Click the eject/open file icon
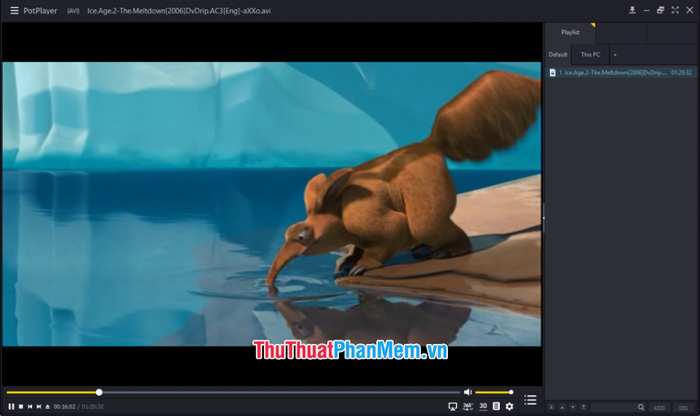Viewport: 700px width, 416px height. point(48,407)
